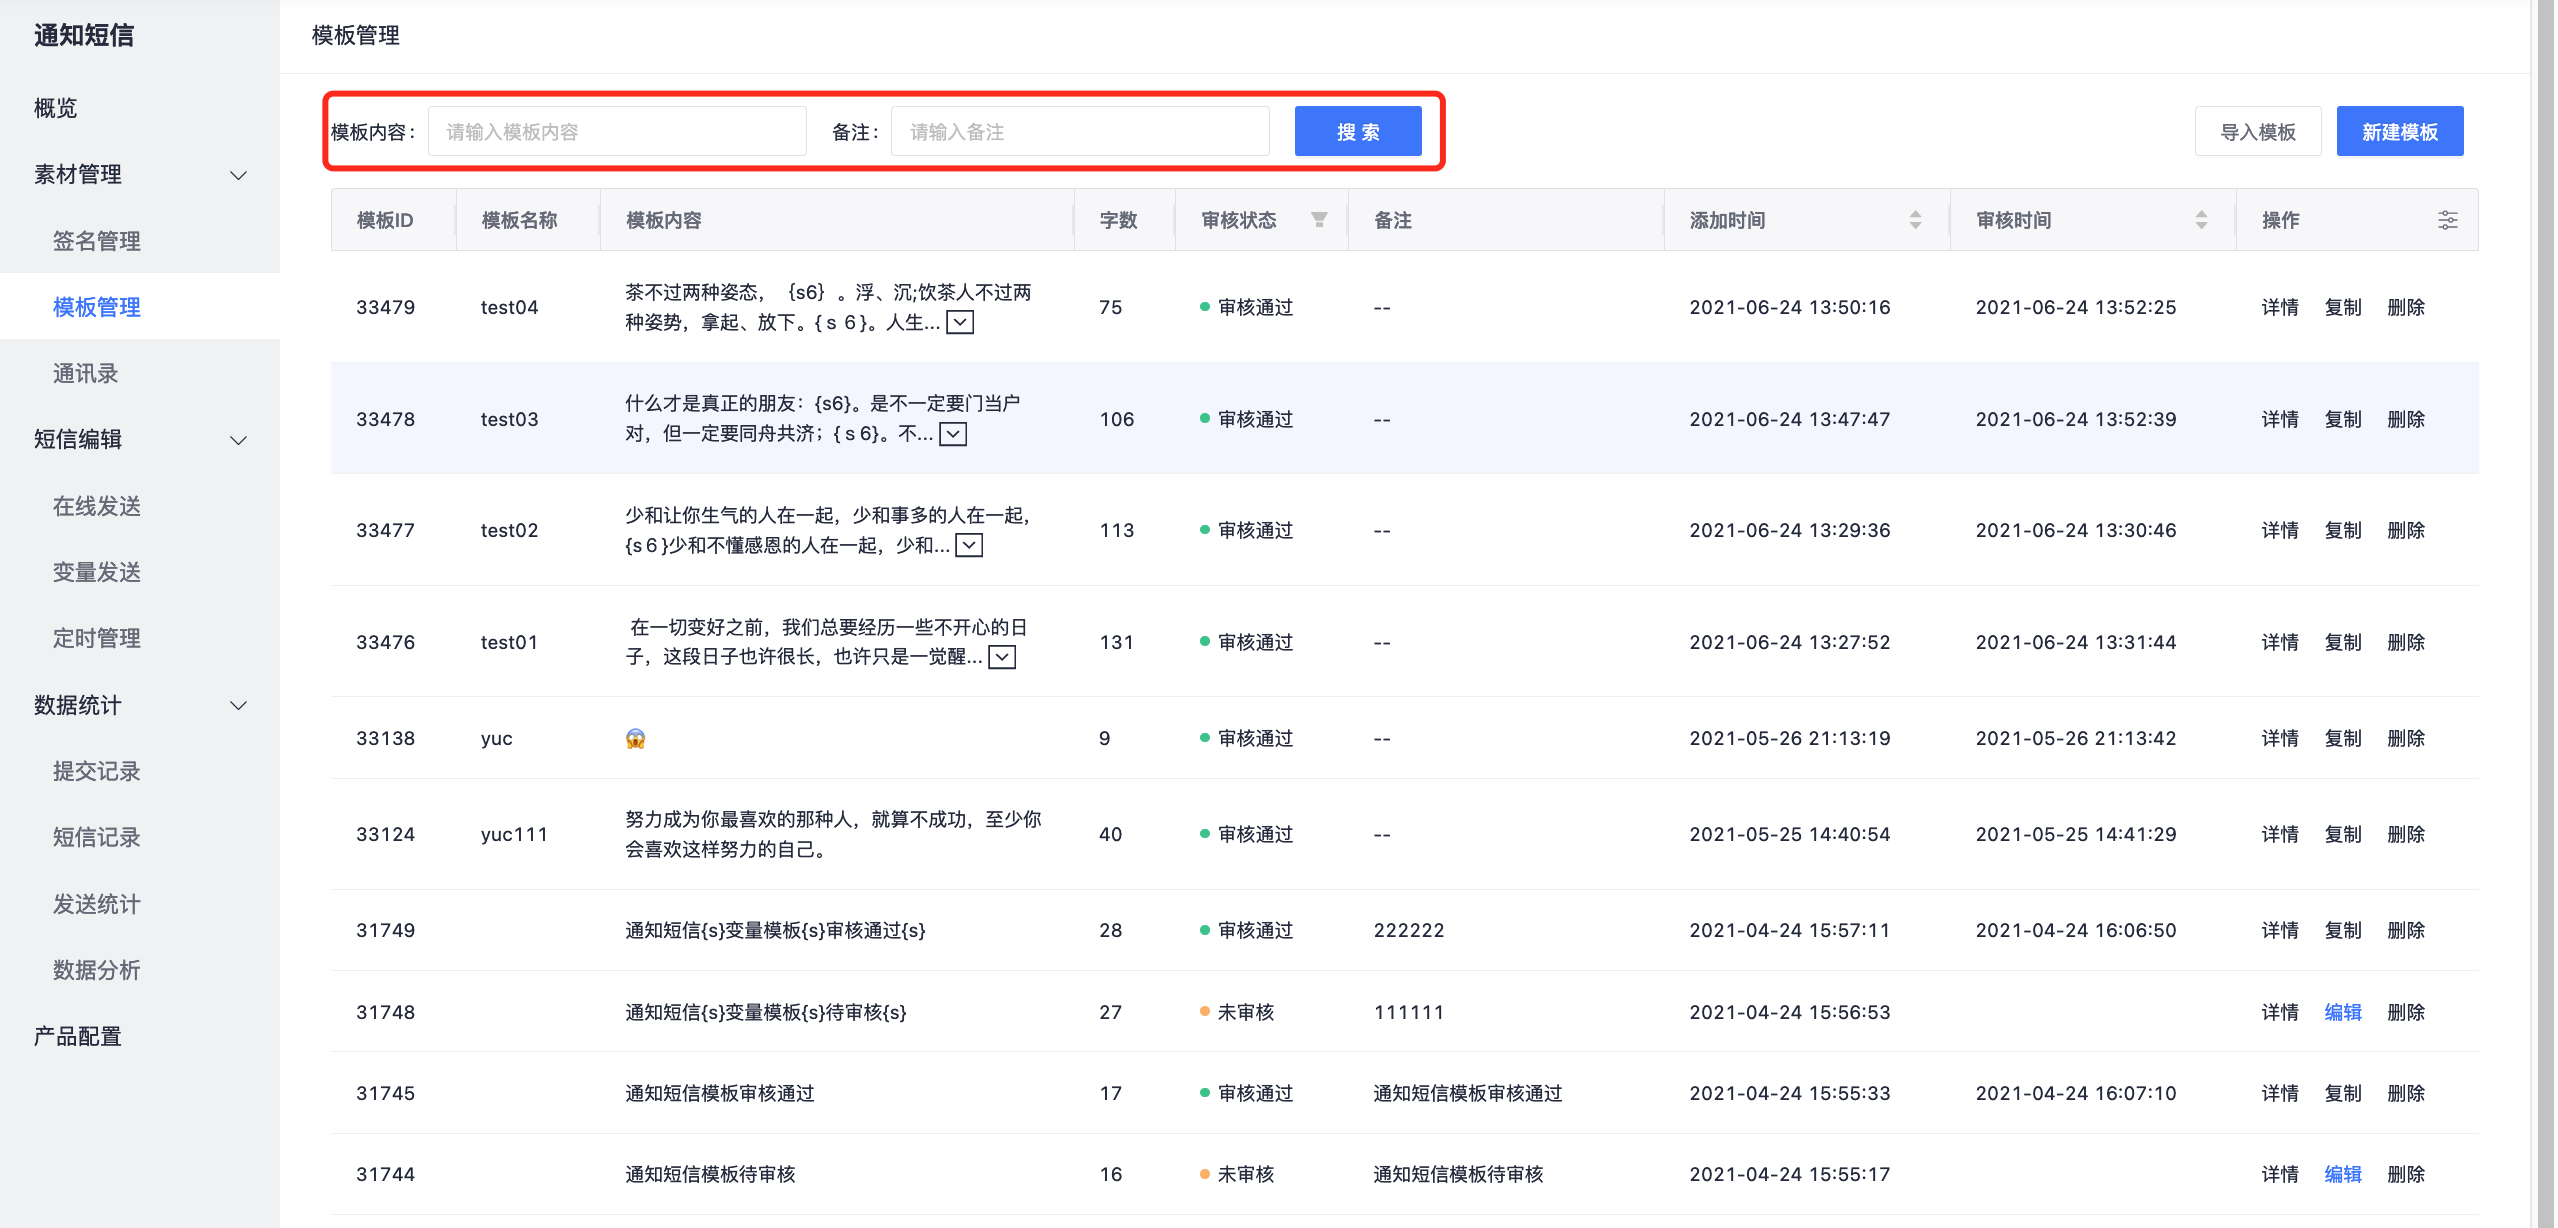View 详情 for template 33479
The width and height of the screenshot is (2558, 1228).
coord(2280,307)
